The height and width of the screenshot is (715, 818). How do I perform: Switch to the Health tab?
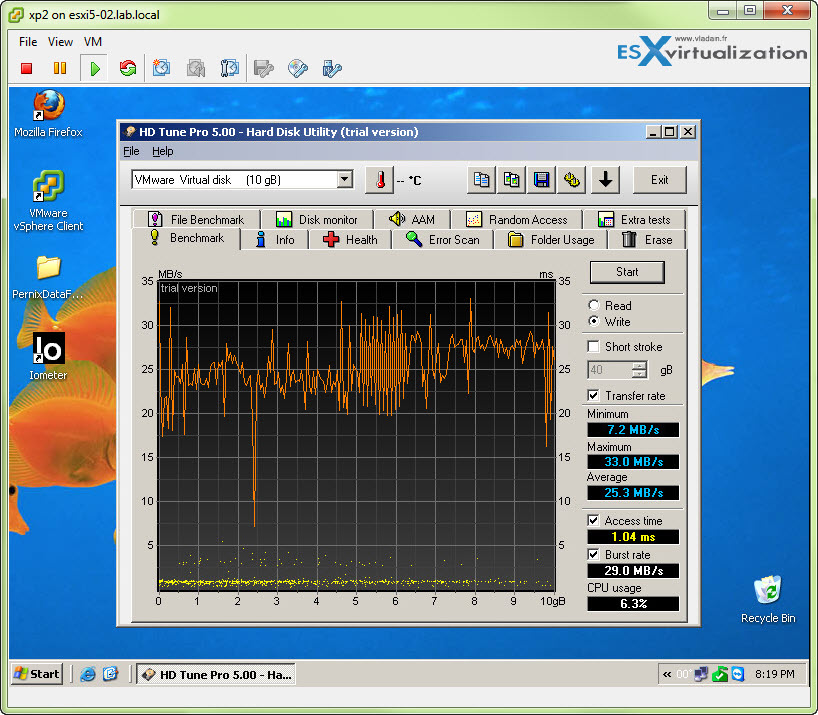(350, 240)
